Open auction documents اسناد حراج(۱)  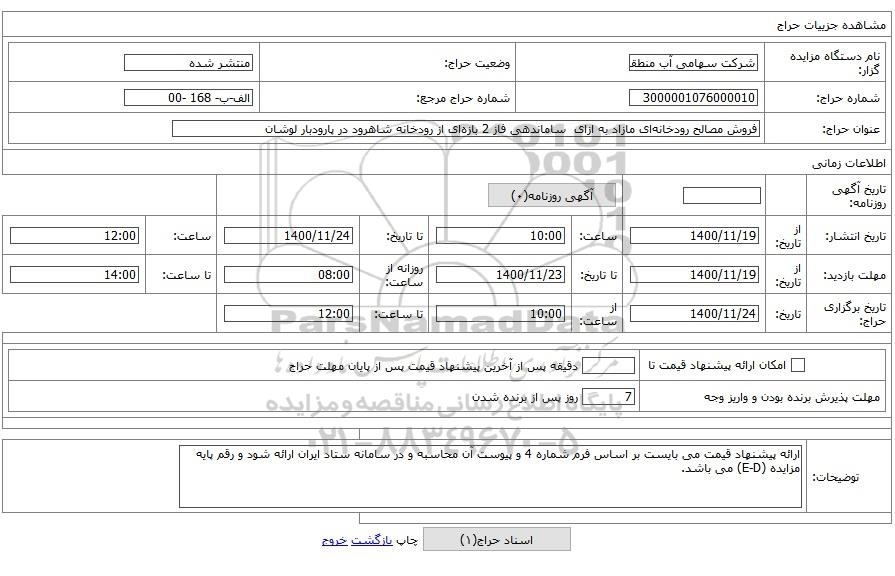pyautogui.click(x=497, y=539)
